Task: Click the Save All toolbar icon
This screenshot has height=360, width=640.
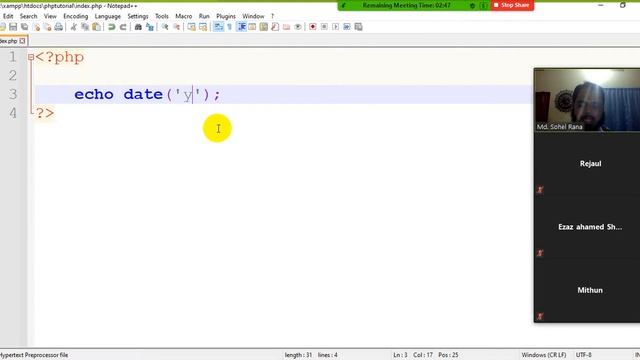Action: coord(24,27)
